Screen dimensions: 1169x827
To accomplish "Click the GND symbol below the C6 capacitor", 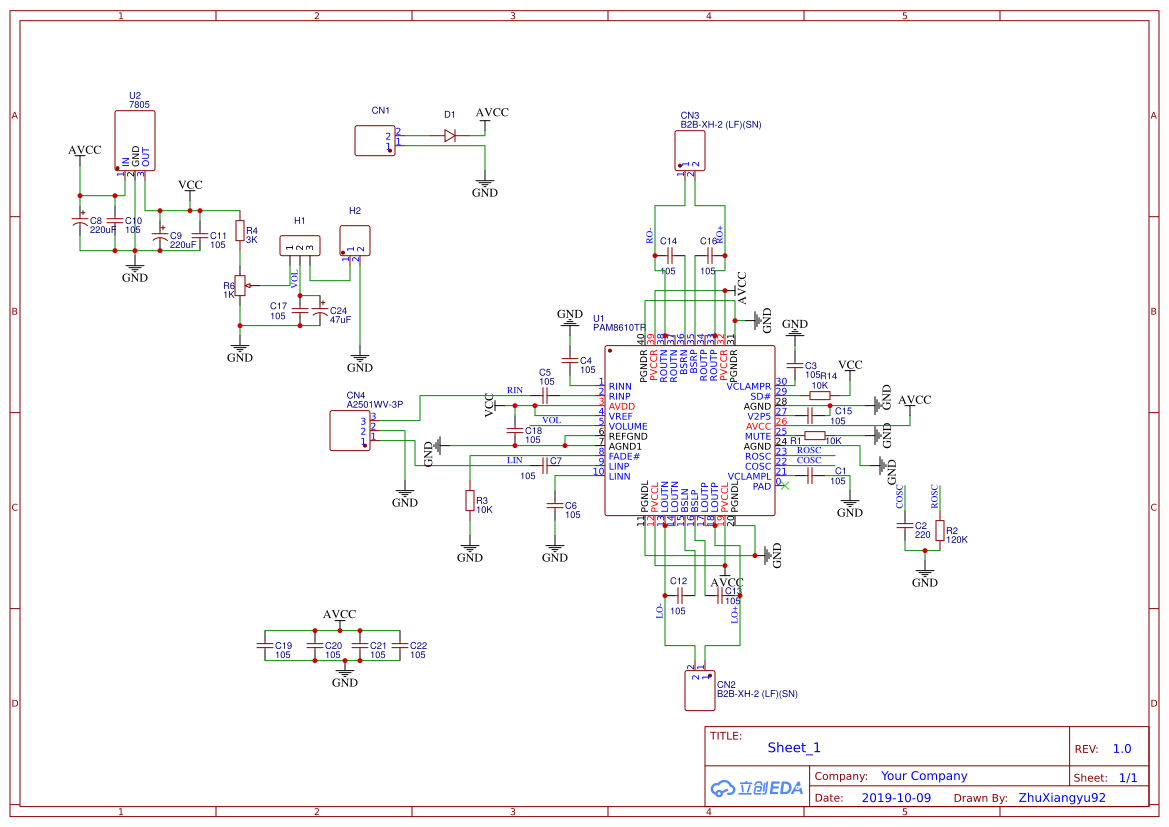I will pyautogui.click(x=555, y=553).
